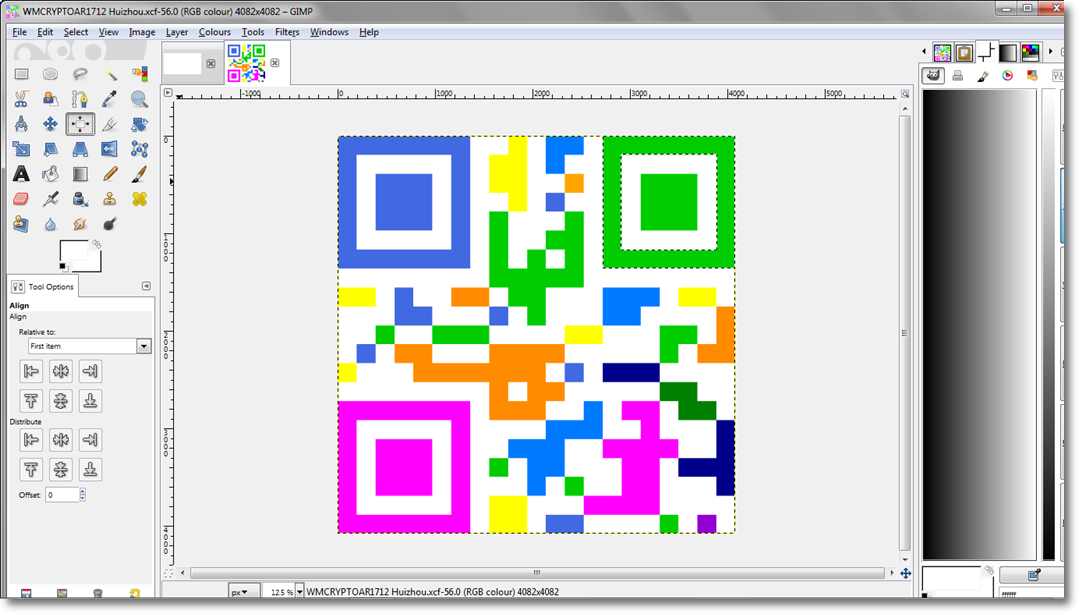
Task: Select the Airbrush tool
Action: pyautogui.click(x=50, y=199)
